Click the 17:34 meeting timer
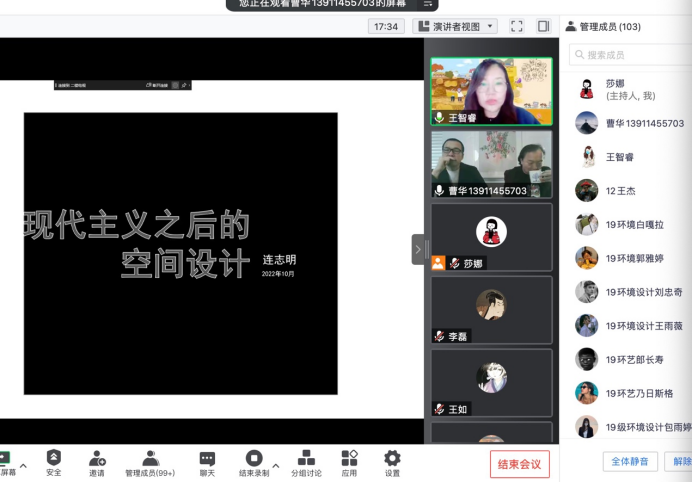Screen dimensions: 693x483 tap(386, 27)
